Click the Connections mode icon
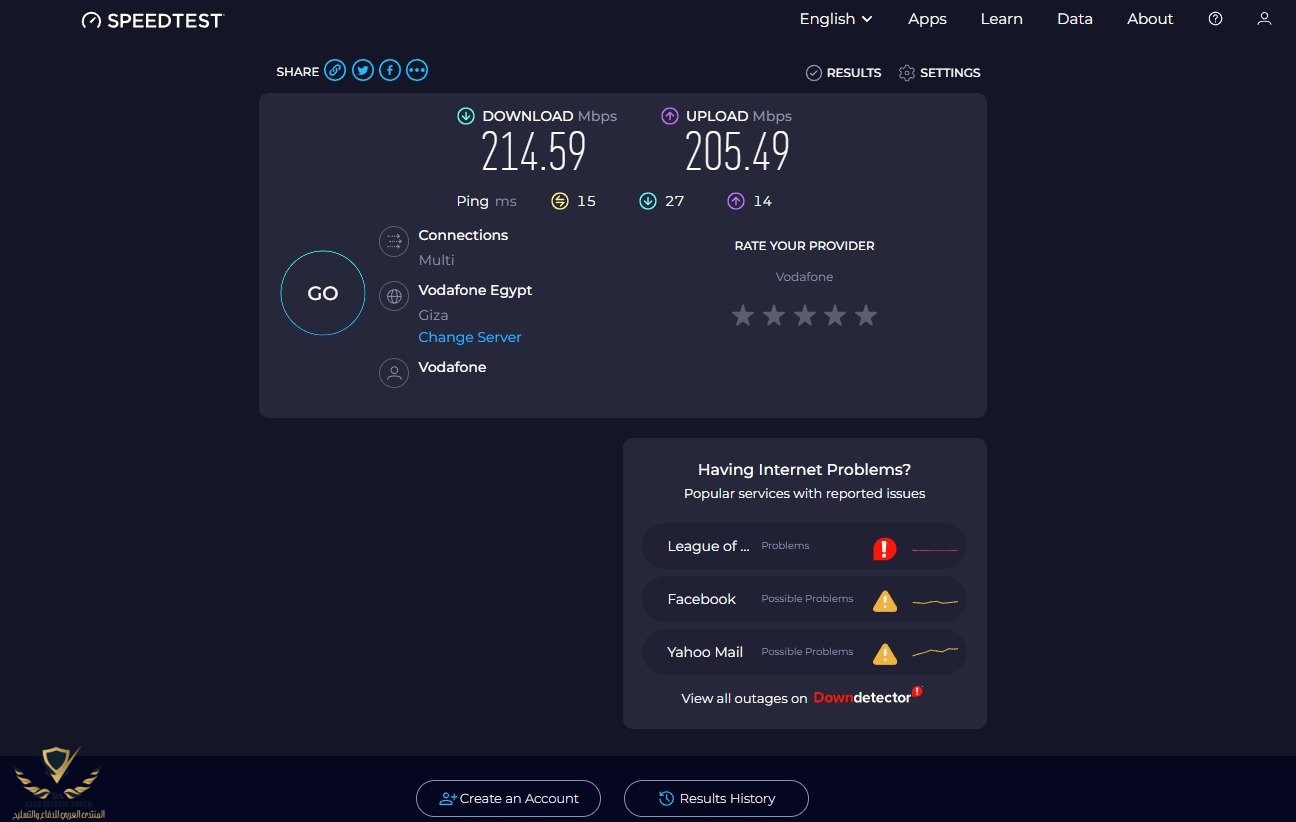This screenshot has height=822, width=1296. pos(394,241)
